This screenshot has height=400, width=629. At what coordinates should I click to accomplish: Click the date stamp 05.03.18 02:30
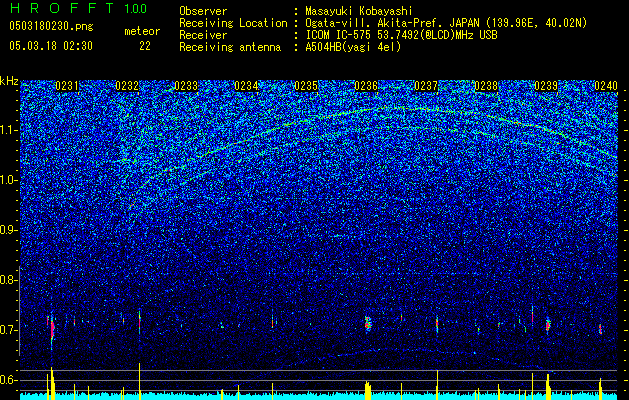point(51,46)
